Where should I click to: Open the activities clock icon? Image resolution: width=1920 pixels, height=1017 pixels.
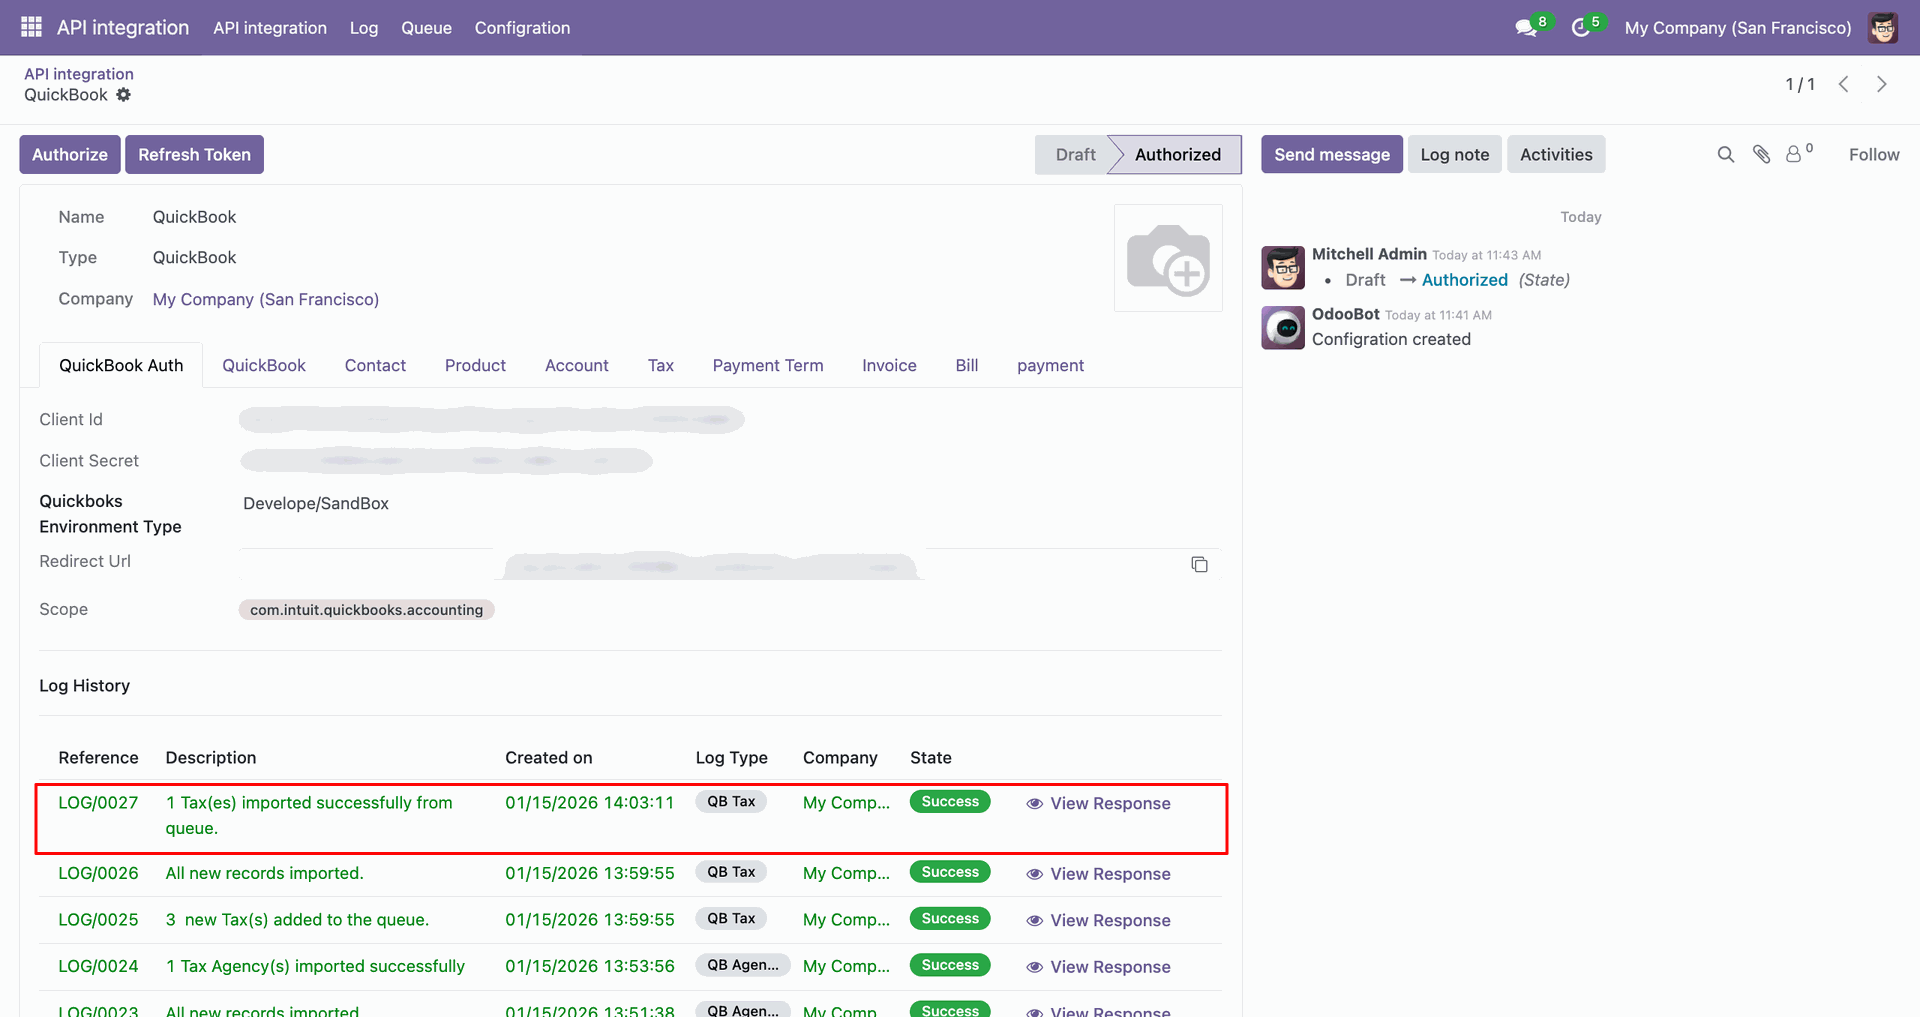1581,28
